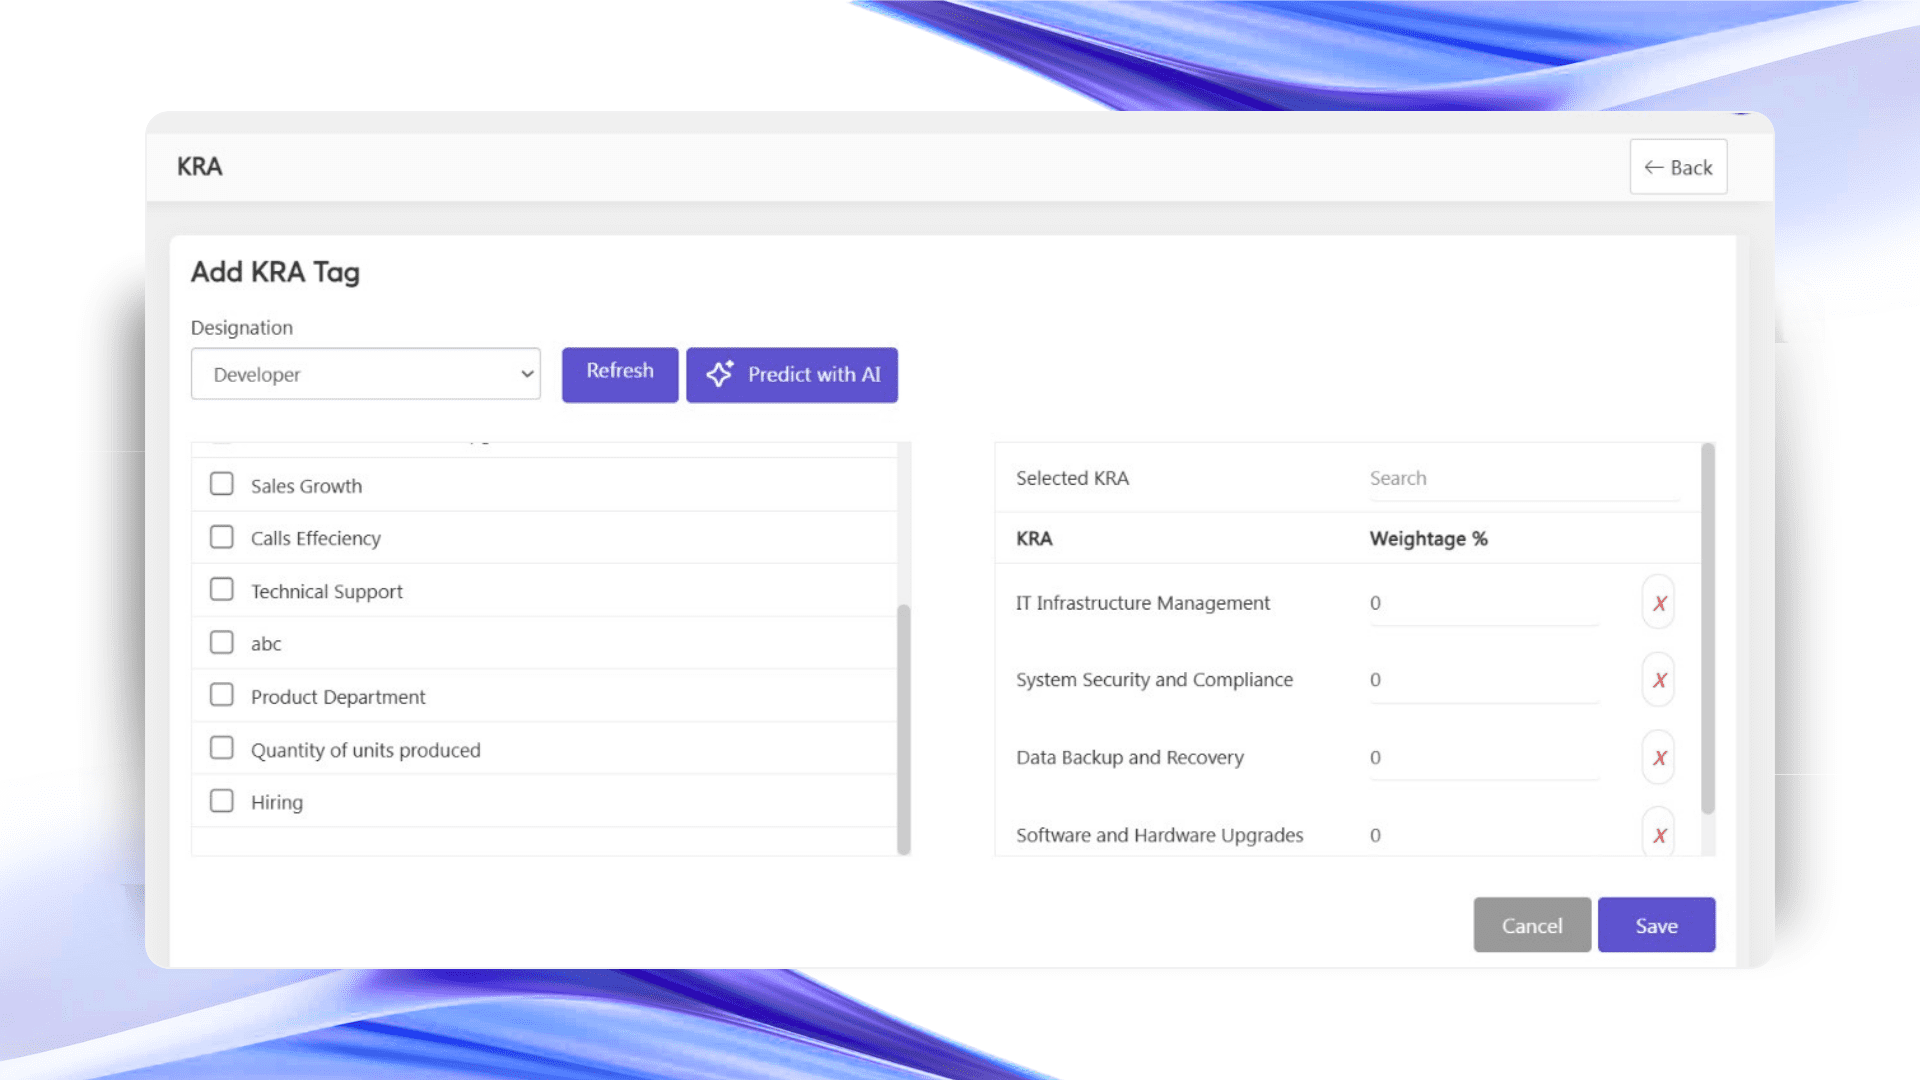The image size is (1920, 1080).
Task: Enable the Hiring checkbox
Action: click(x=222, y=801)
